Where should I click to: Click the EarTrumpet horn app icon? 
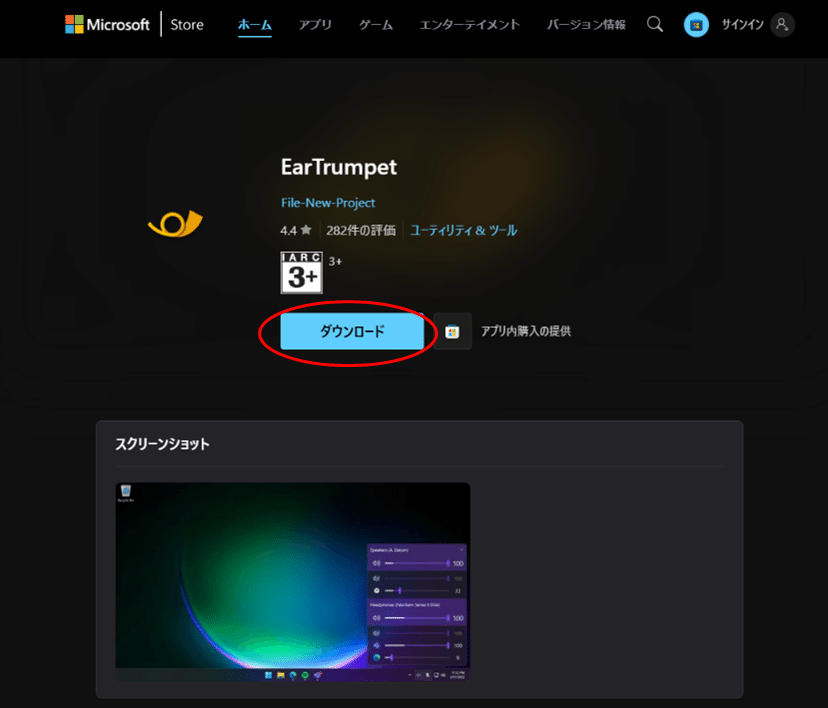coord(175,224)
